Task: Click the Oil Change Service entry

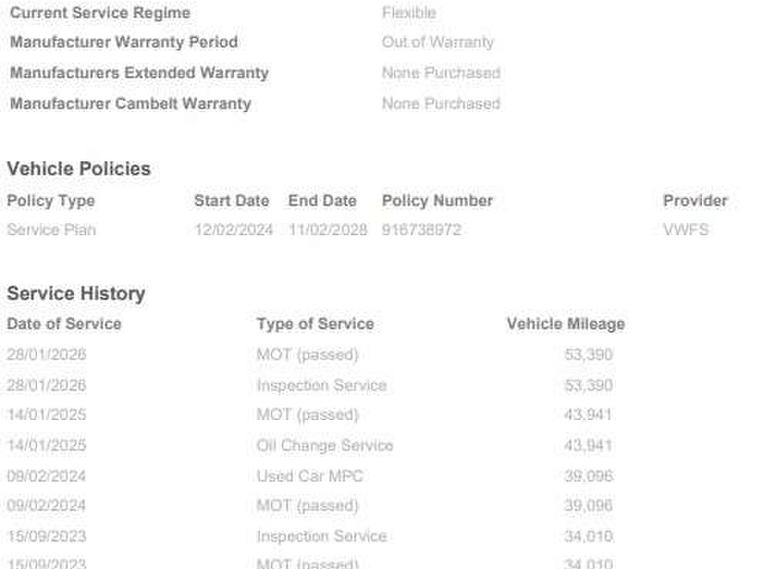Action: tap(324, 446)
